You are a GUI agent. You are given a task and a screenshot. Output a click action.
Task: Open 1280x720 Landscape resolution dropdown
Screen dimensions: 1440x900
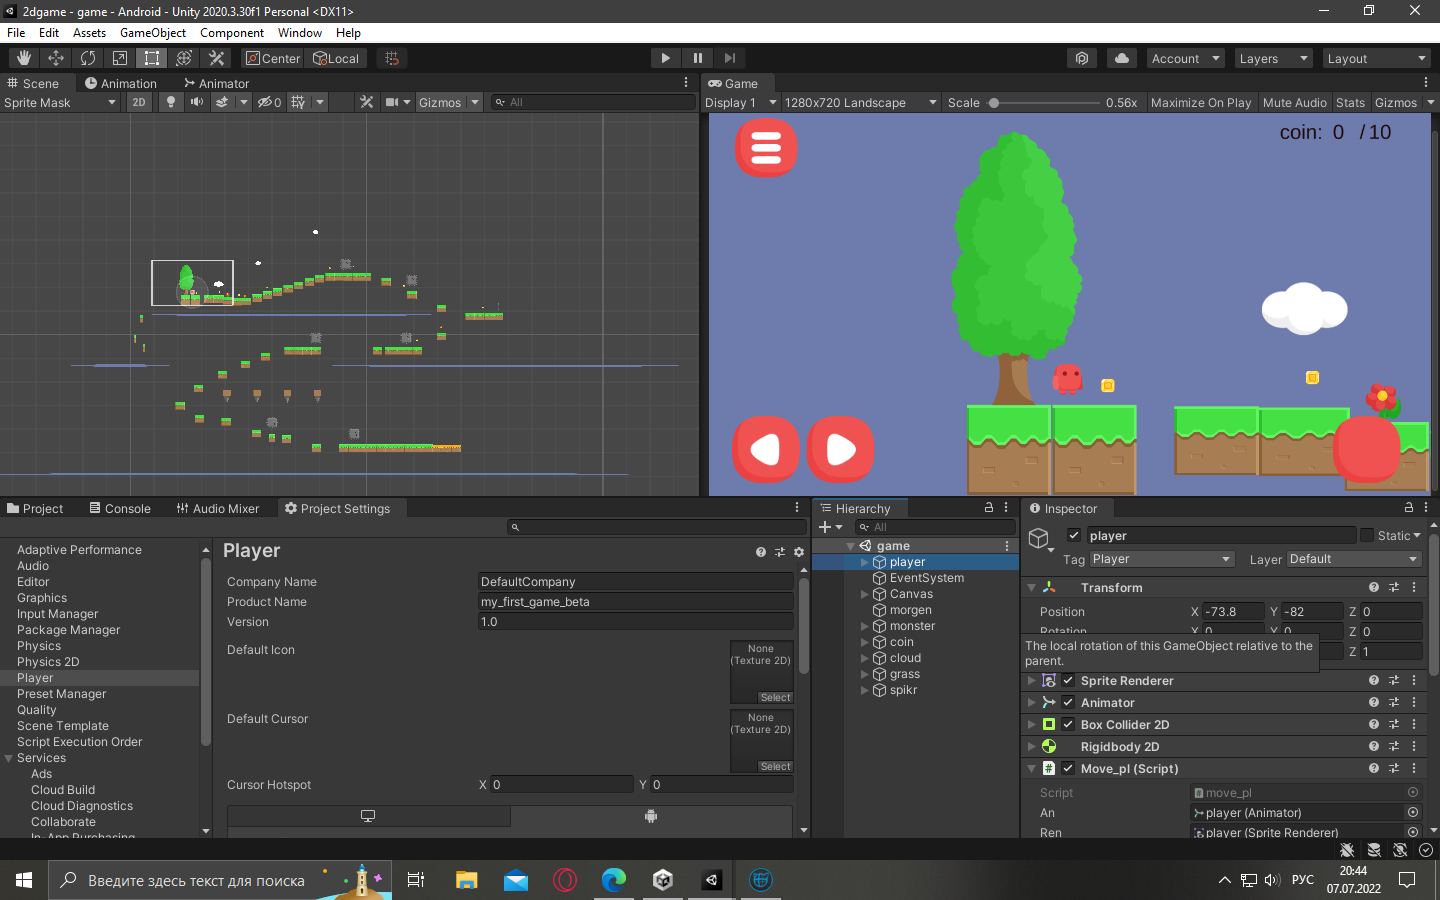tap(861, 102)
